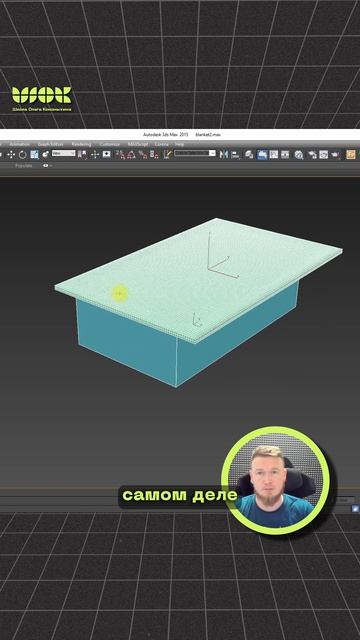Viewport: 360px width, 640px height.
Task: Switch to the Populate ribbon tab
Action: click(24, 166)
